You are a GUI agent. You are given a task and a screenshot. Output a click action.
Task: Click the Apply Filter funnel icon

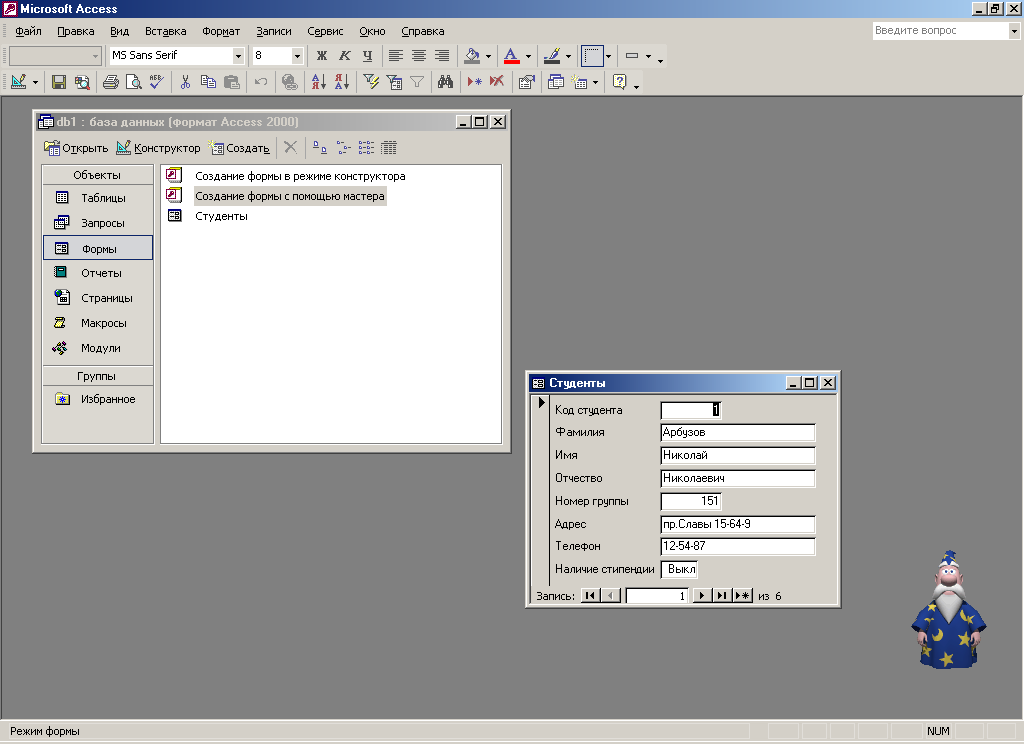[x=417, y=82]
